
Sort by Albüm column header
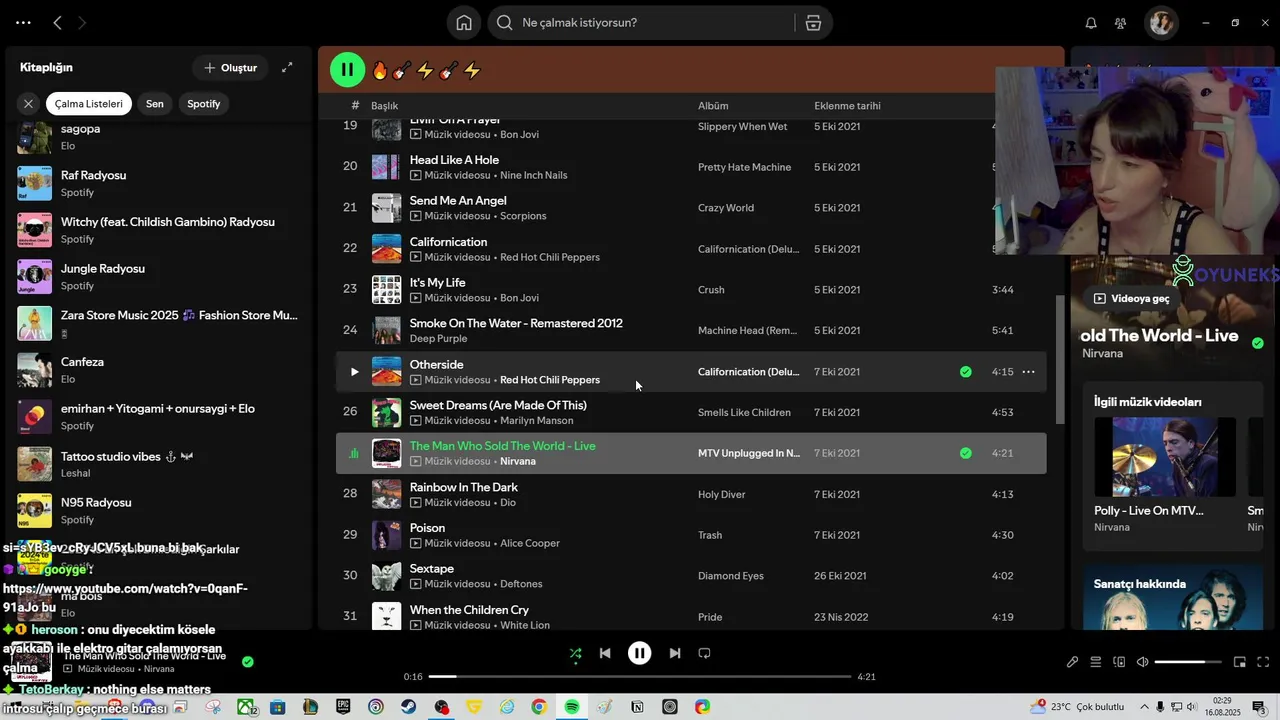point(713,106)
